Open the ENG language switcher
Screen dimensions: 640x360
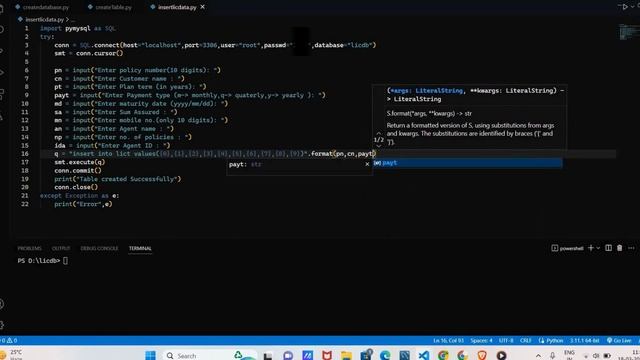[x=569, y=354]
